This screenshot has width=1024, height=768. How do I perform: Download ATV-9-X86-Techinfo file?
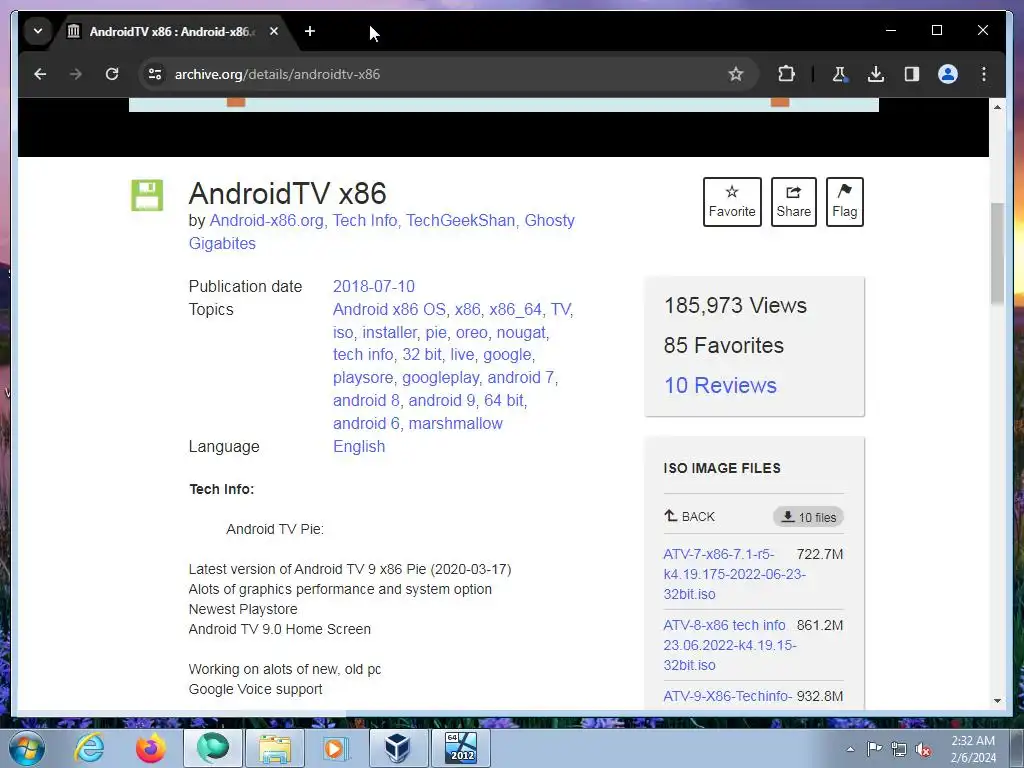728,696
